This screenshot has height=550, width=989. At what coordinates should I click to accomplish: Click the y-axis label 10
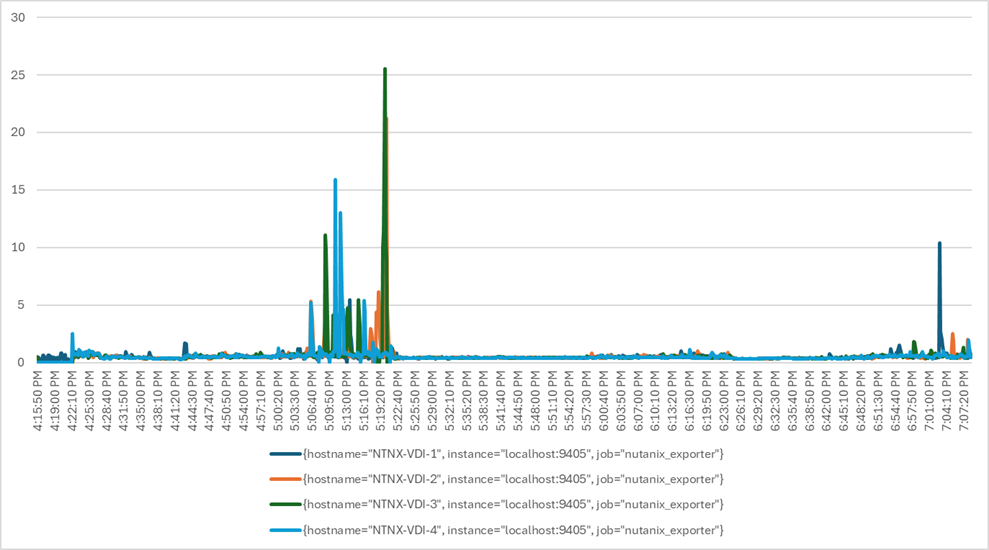18,247
